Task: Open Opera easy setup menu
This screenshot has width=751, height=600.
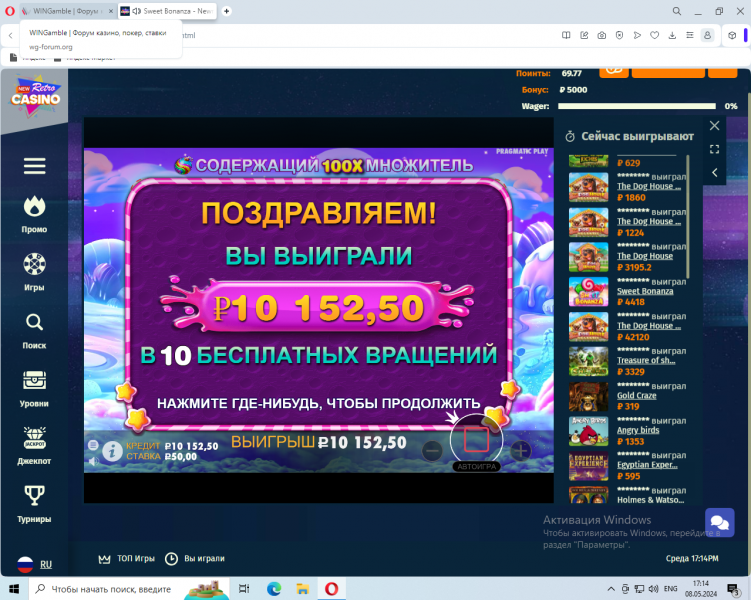Action: click(x=690, y=35)
